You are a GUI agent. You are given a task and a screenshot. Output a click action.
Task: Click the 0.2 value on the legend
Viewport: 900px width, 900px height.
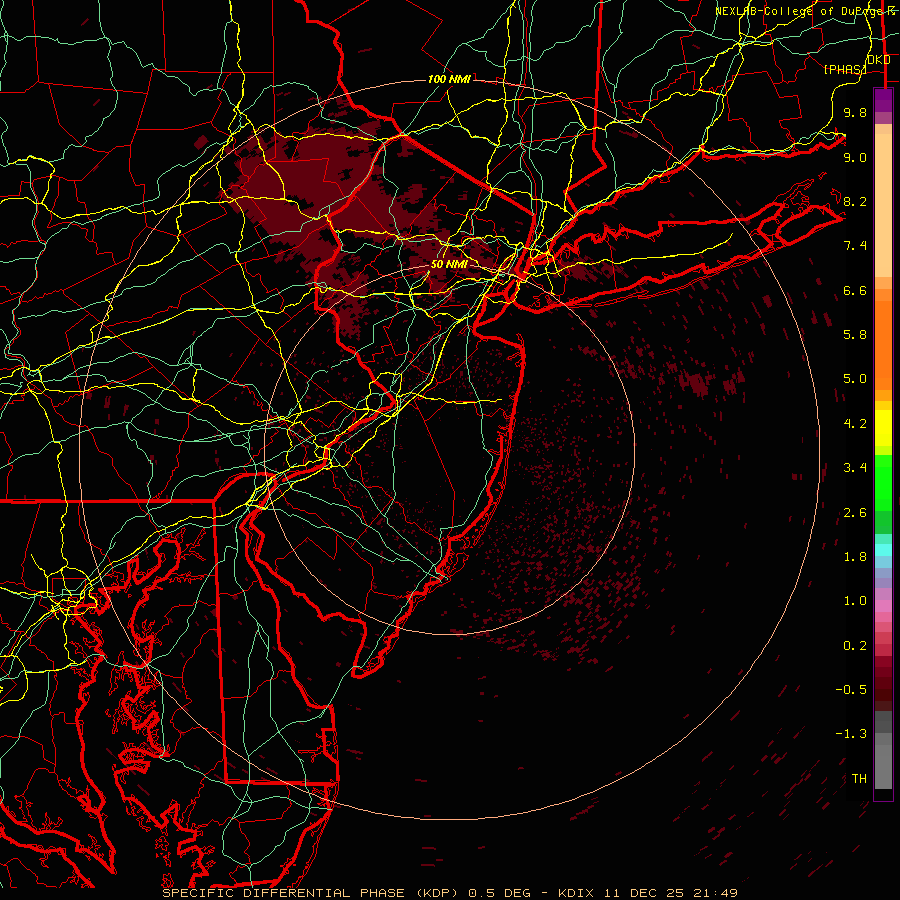tap(855, 646)
